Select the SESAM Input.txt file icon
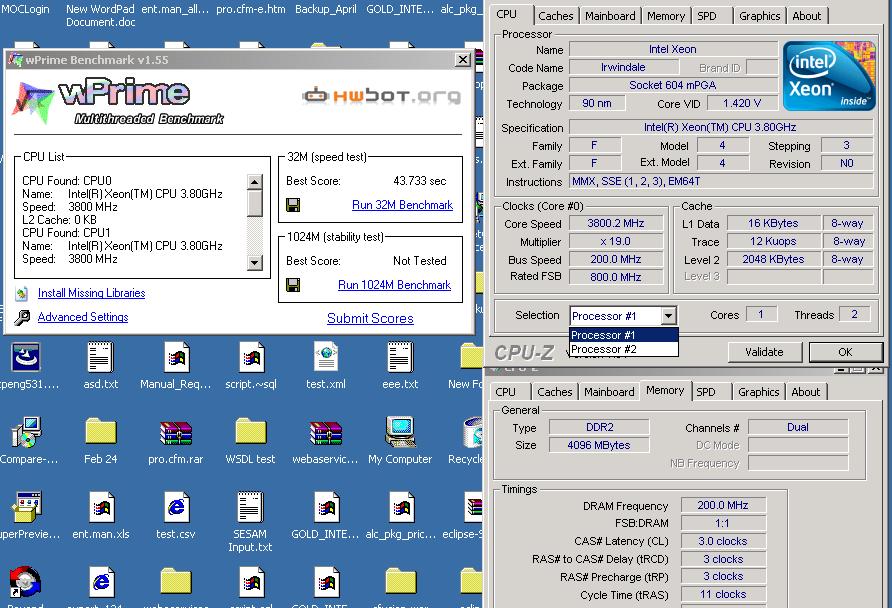 250,507
